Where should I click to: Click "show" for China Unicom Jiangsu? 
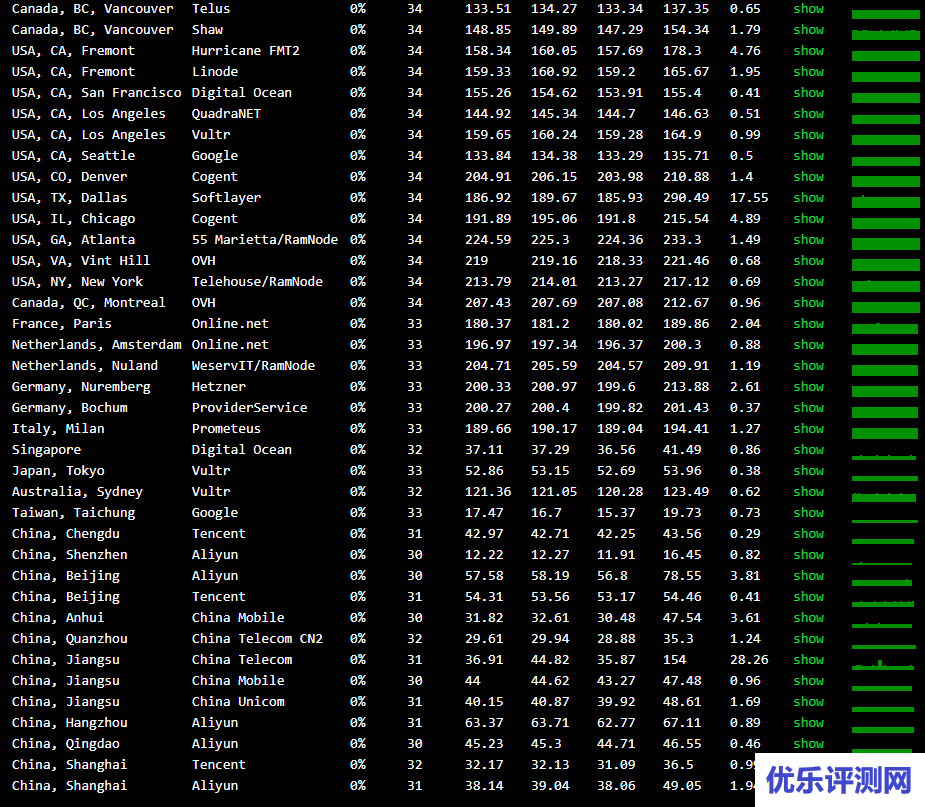click(808, 702)
